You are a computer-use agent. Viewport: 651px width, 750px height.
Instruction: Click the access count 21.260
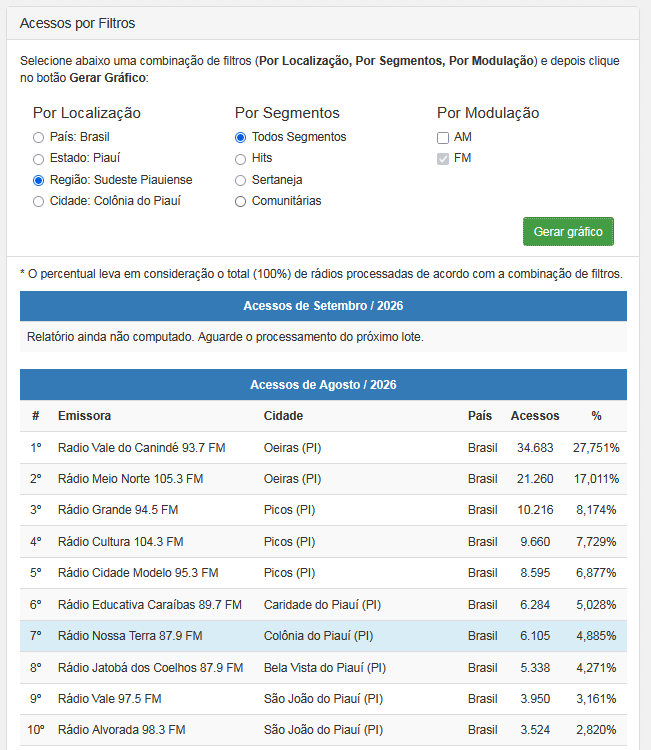point(535,479)
